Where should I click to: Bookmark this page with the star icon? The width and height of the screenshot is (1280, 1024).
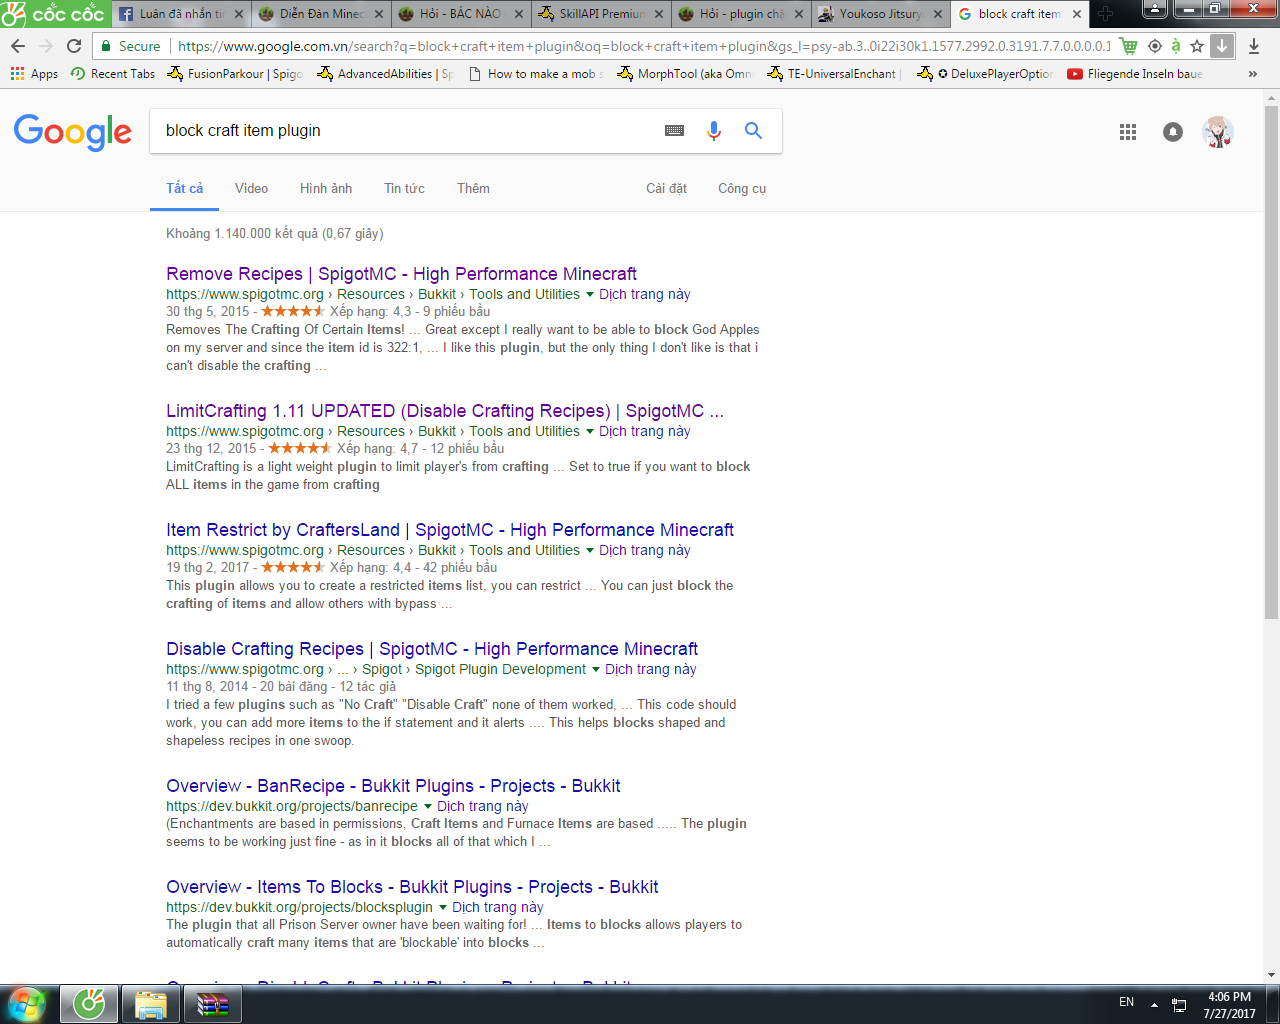(1197, 46)
